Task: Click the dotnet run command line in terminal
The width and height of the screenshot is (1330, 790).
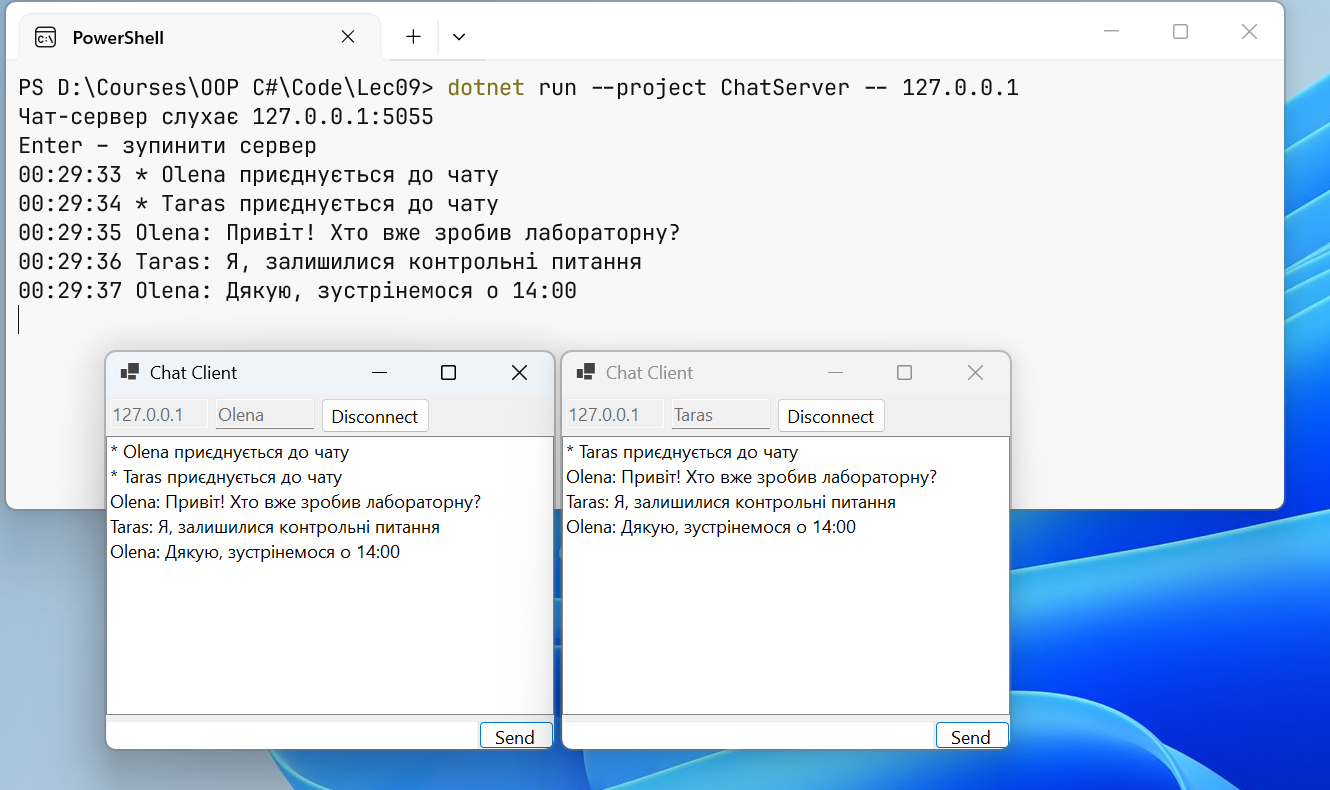Action: [519, 87]
